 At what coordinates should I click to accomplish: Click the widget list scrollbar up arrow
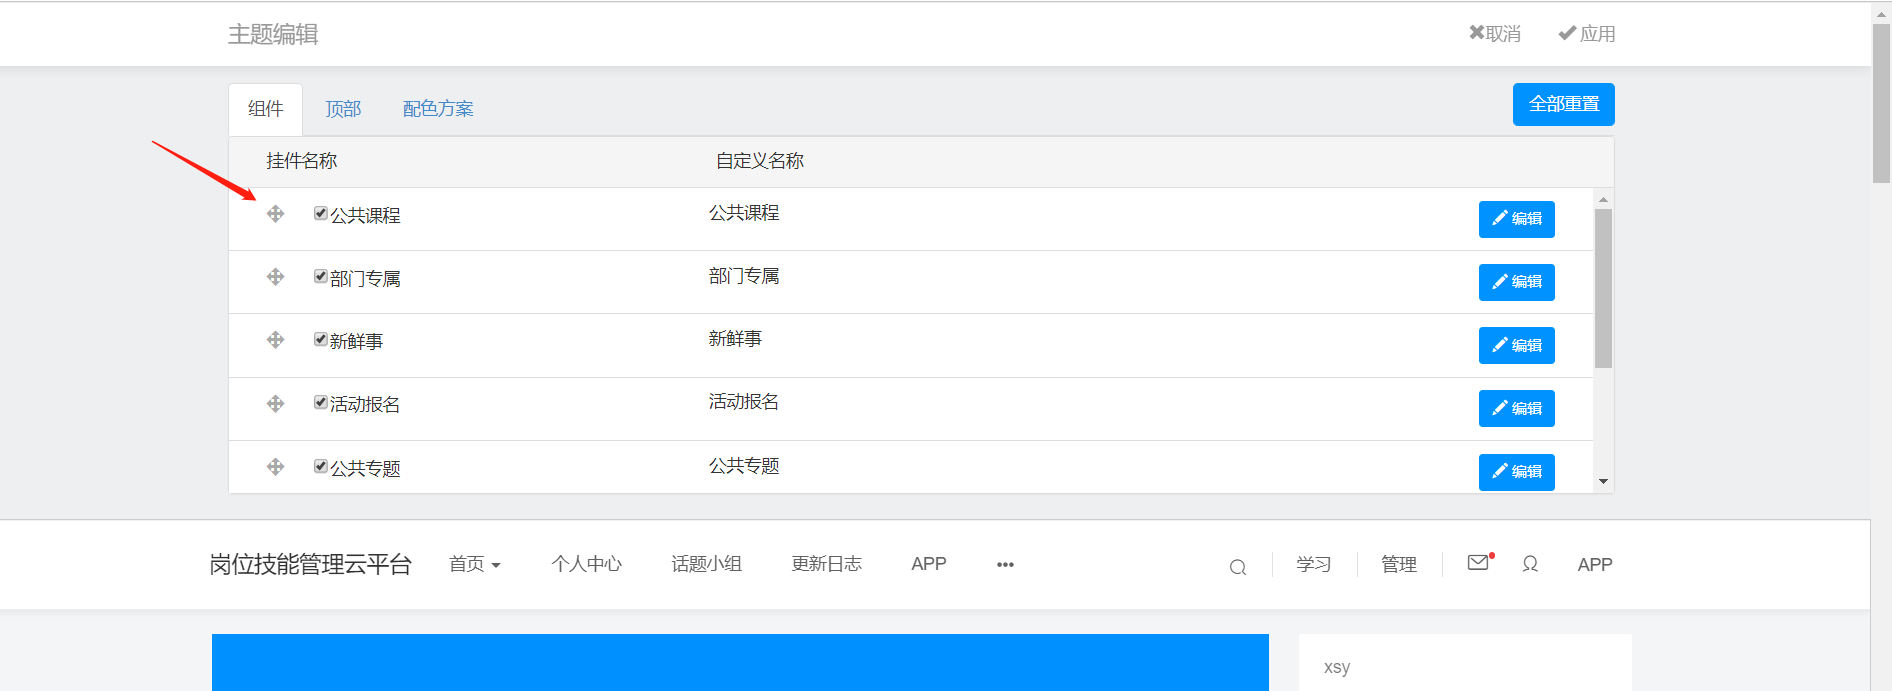click(x=1604, y=200)
